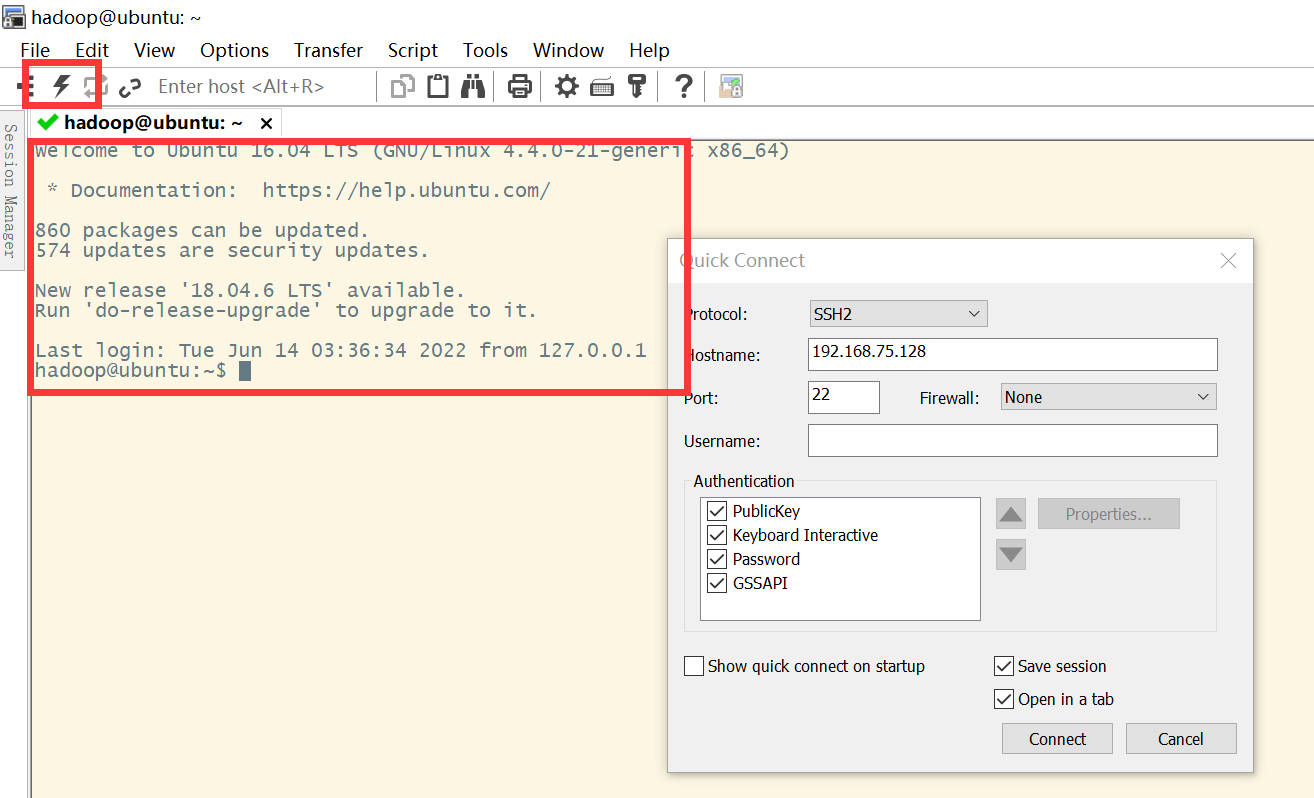Screen dimensions: 1314x798
Task: Open the Help menu
Action: click(x=649, y=50)
